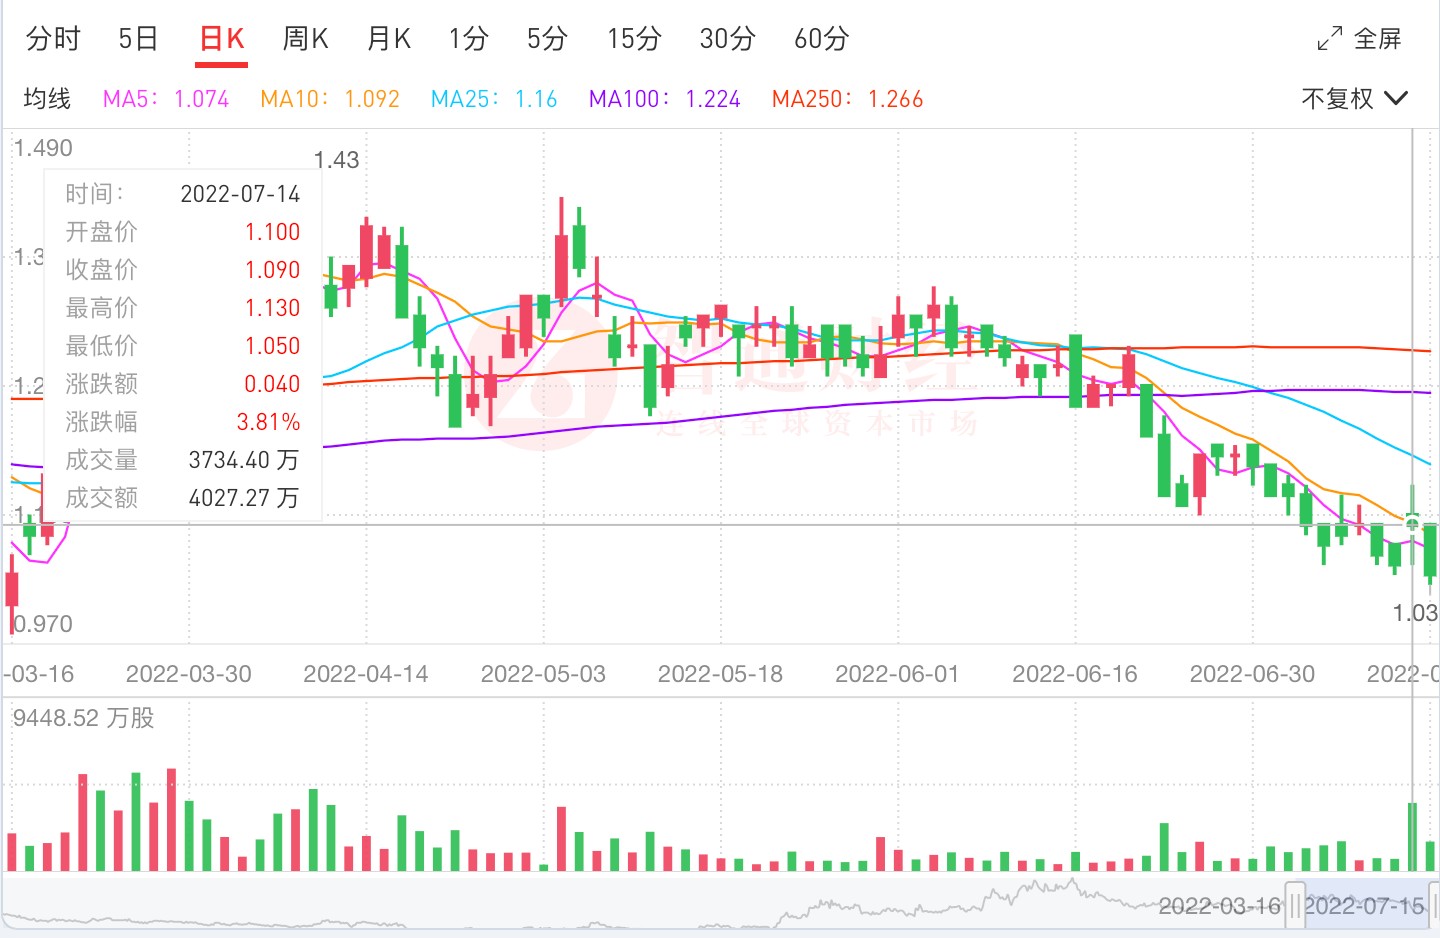The image size is (1440, 938).
Task: Switch to the 1分 minute chart
Action: click(468, 39)
